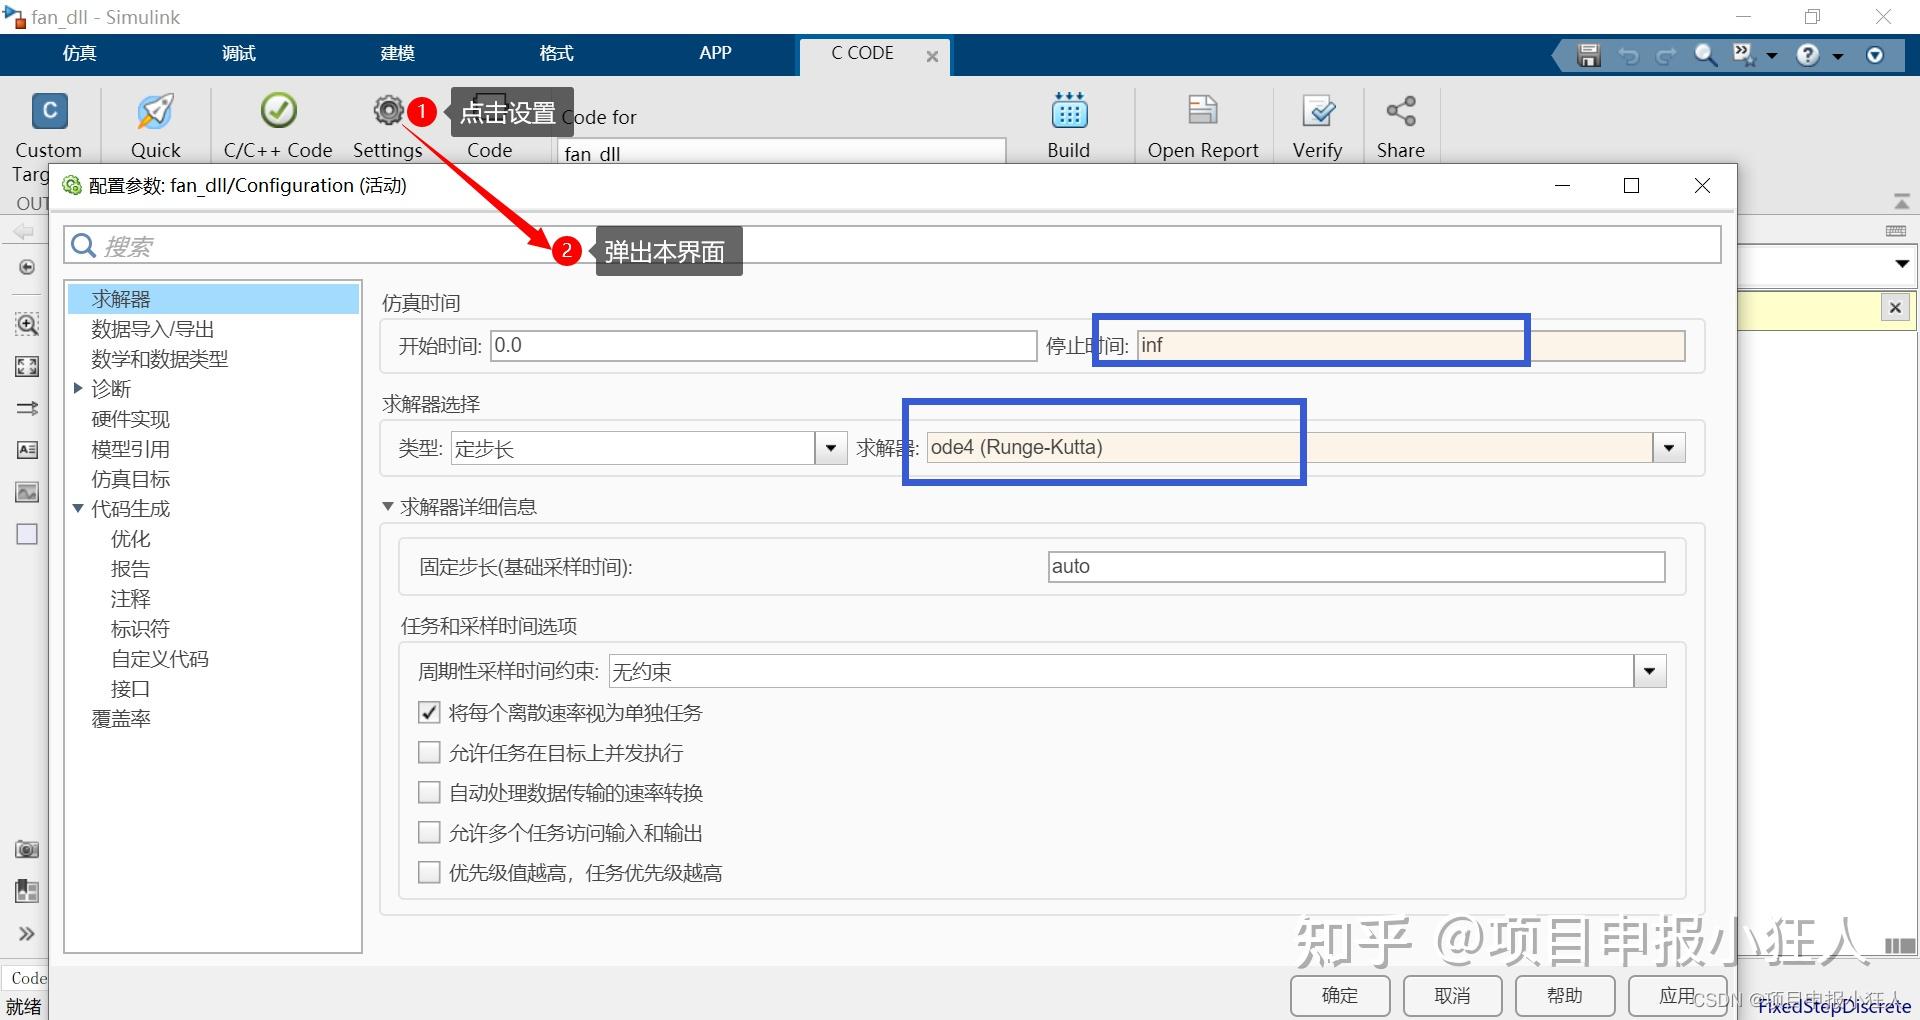Click the 应用 button
Viewport: 1920px width, 1020px height.
[1679, 995]
